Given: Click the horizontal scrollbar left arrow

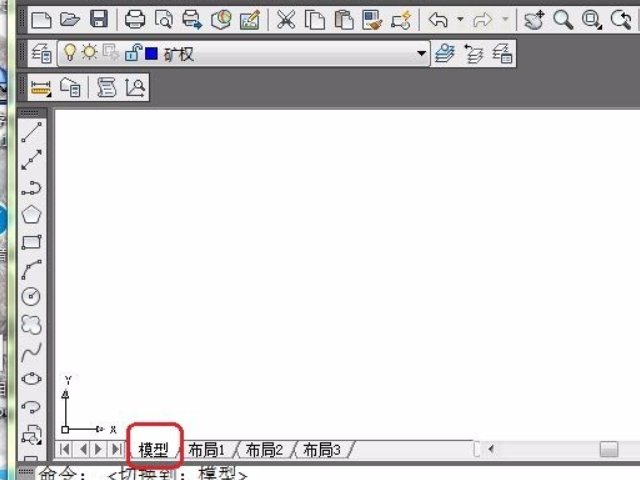Looking at the screenshot, I should (491, 449).
